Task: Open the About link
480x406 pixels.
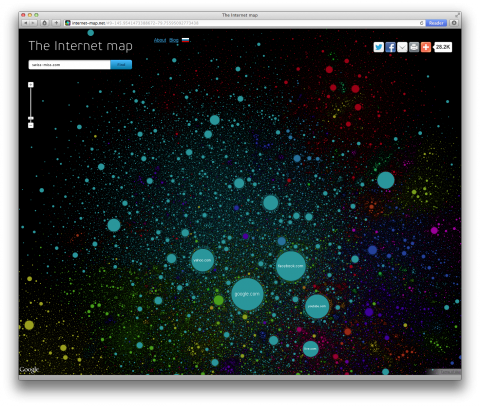Action: [160, 40]
